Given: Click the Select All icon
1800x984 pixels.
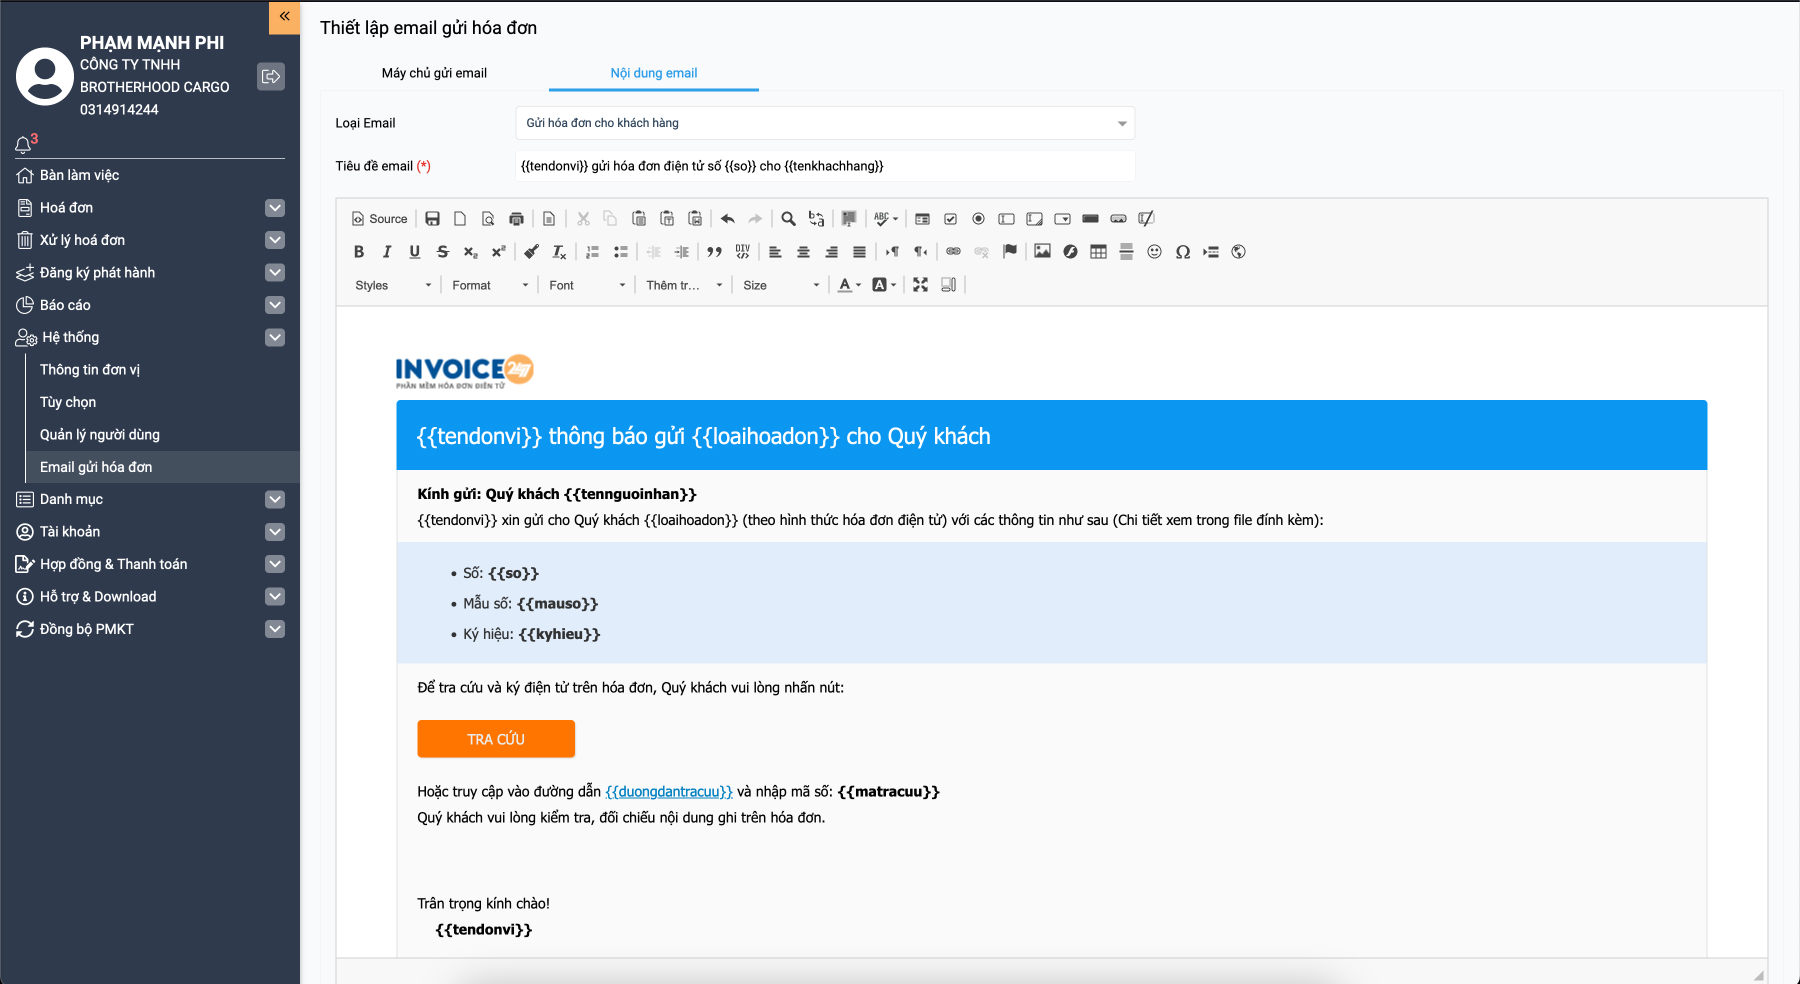Looking at the screenshot, I should click(x=849, y=219).
